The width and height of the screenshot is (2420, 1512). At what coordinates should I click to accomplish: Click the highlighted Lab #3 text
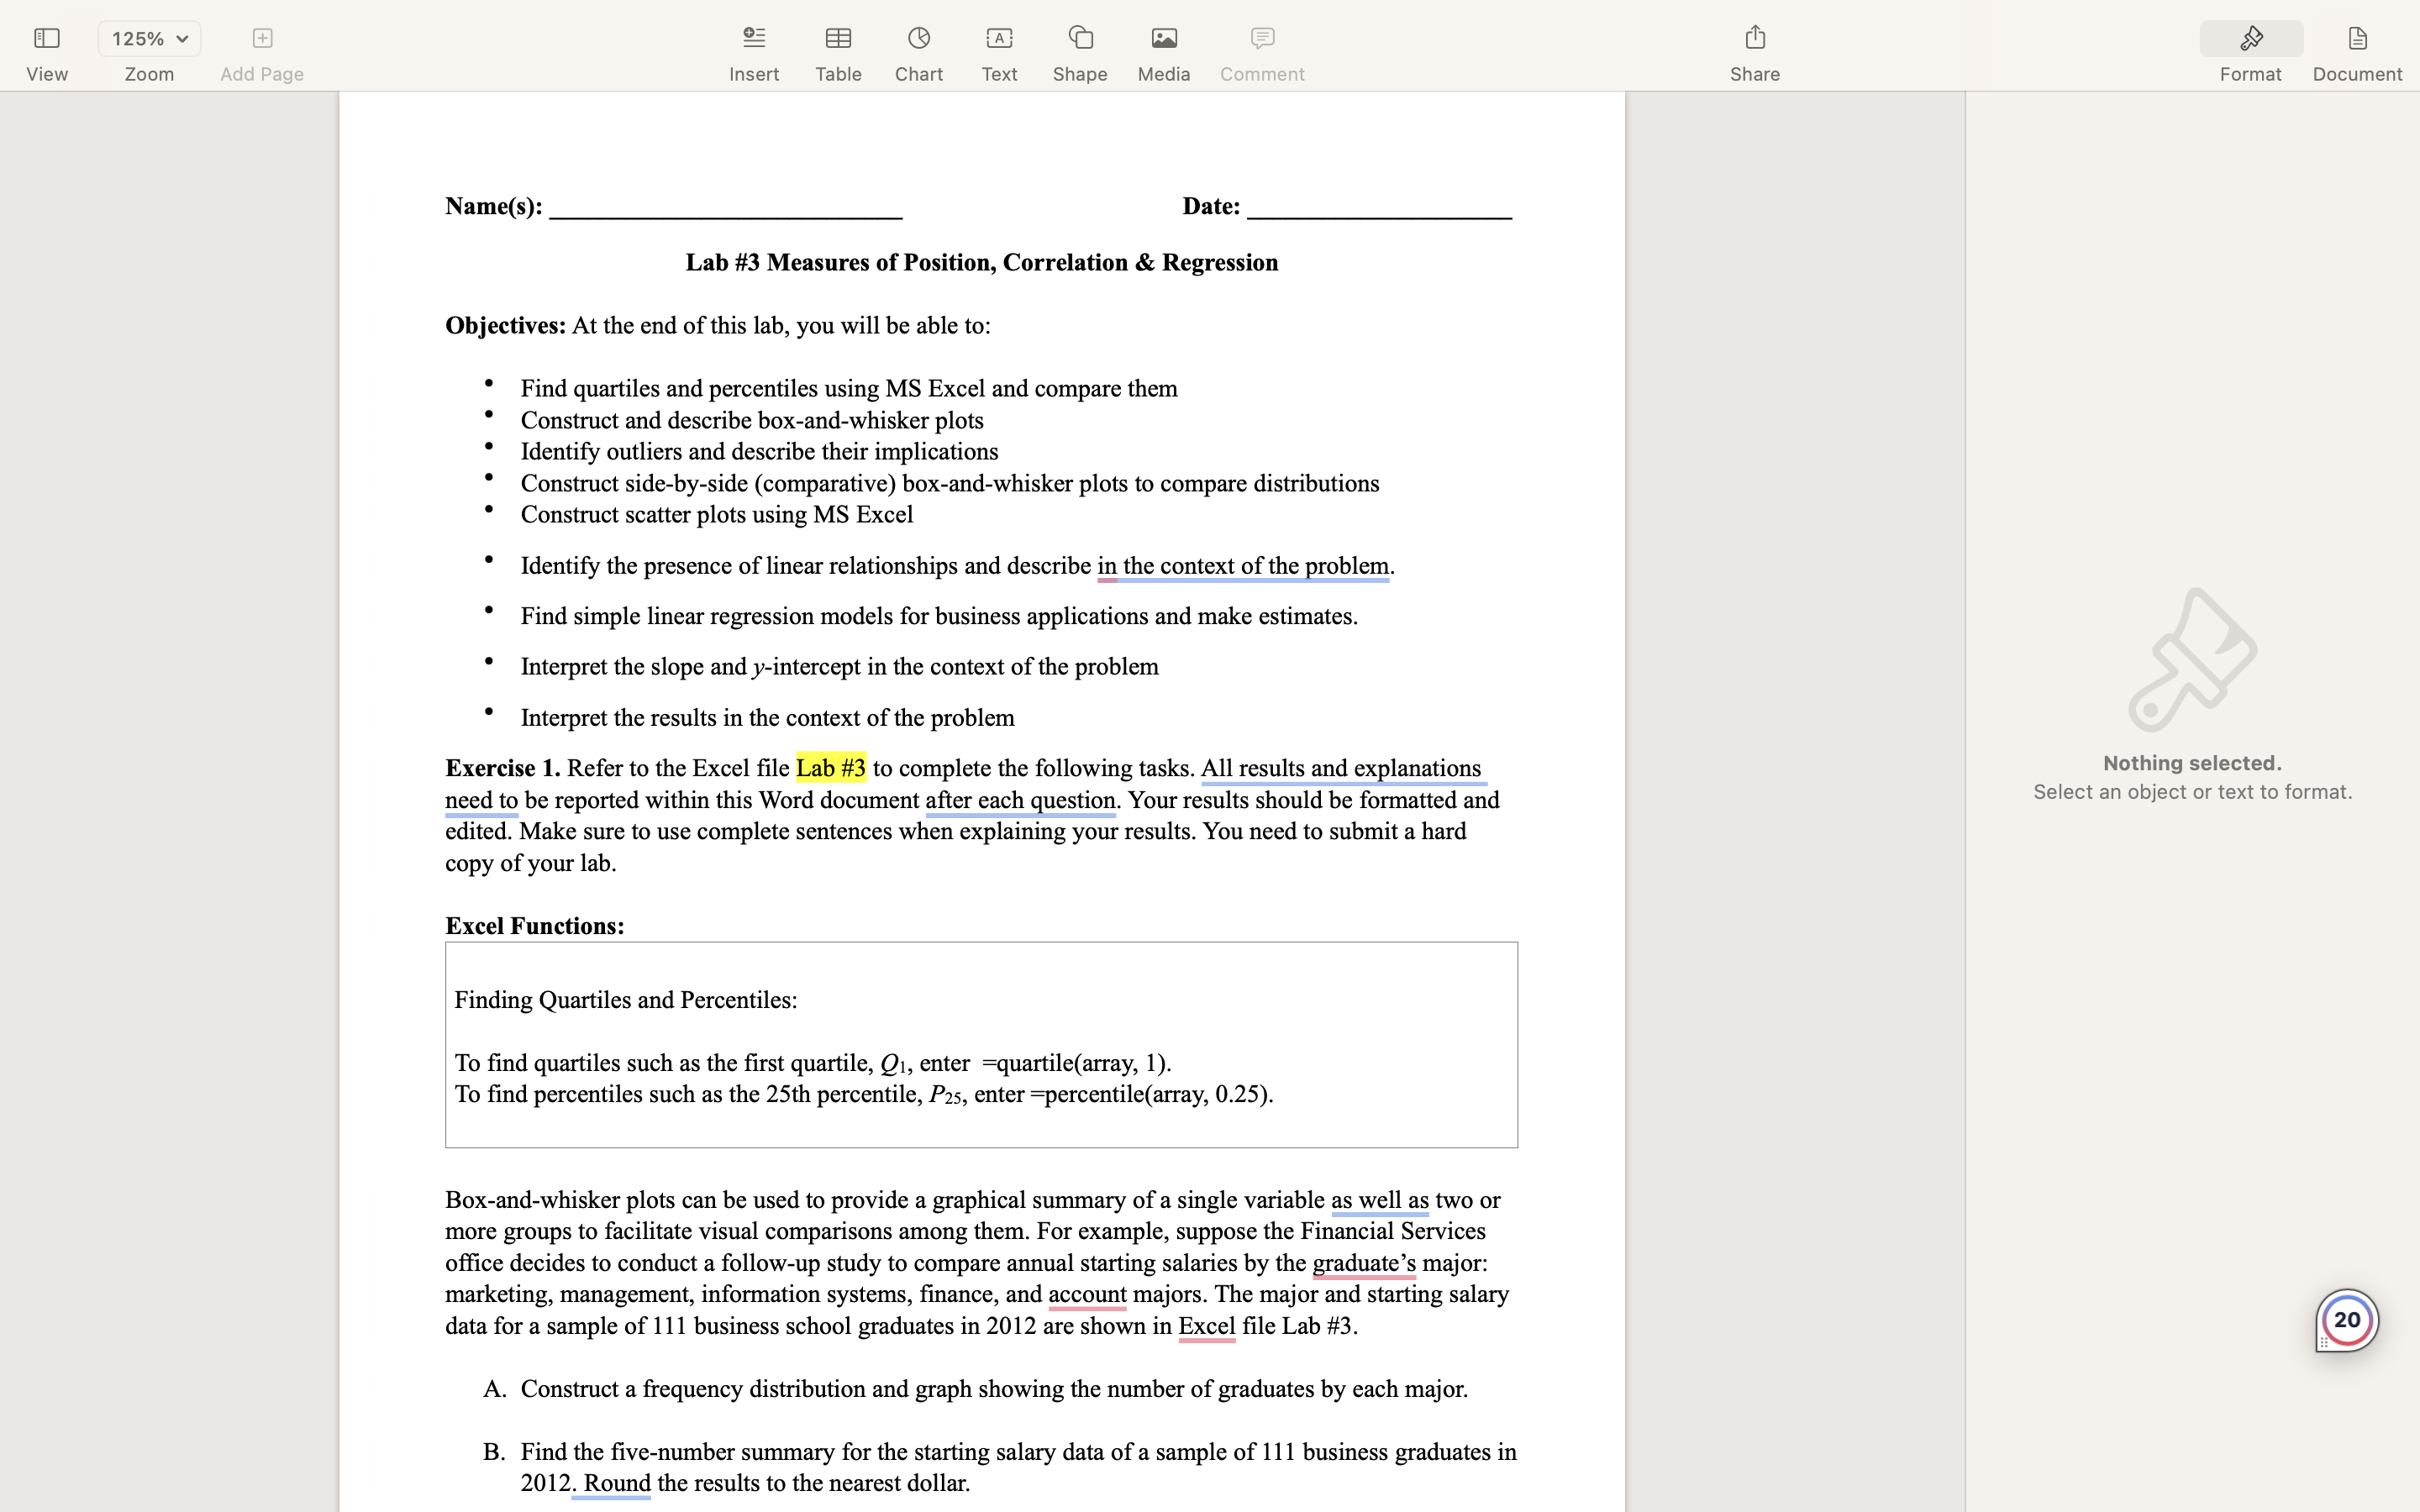[830, 768]
